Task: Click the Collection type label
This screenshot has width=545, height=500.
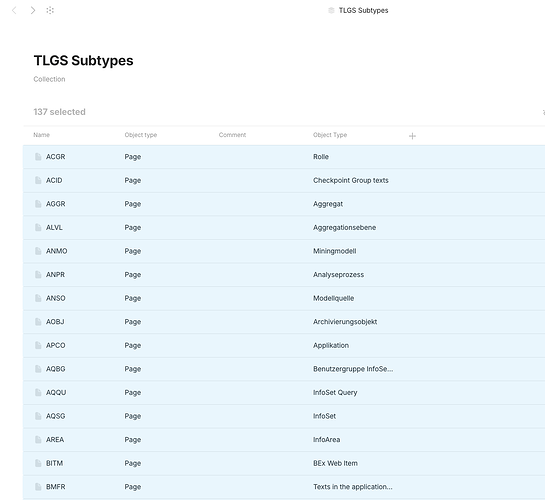Action: (49, 79)
